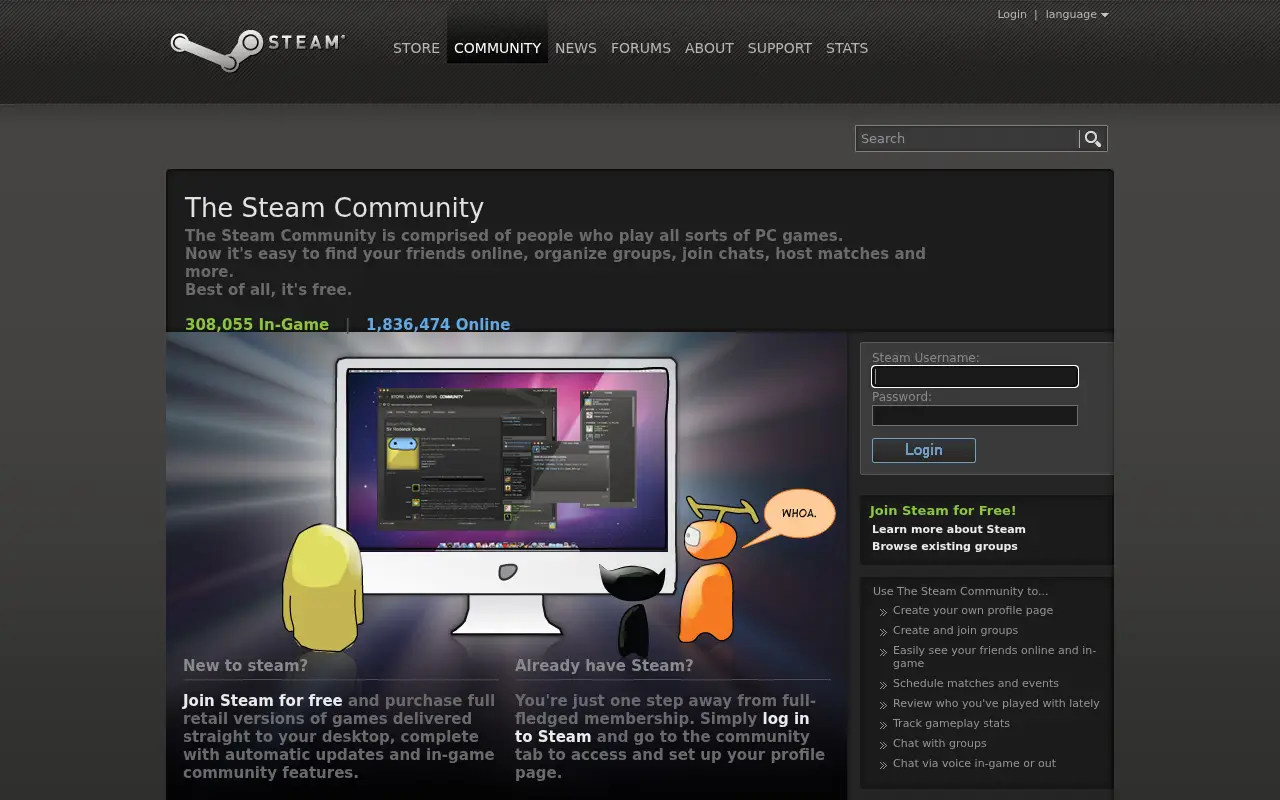The image size is (1280, 800).
Task: Click 'Chat via voice in-game or out'
Action: coord(974,763)
